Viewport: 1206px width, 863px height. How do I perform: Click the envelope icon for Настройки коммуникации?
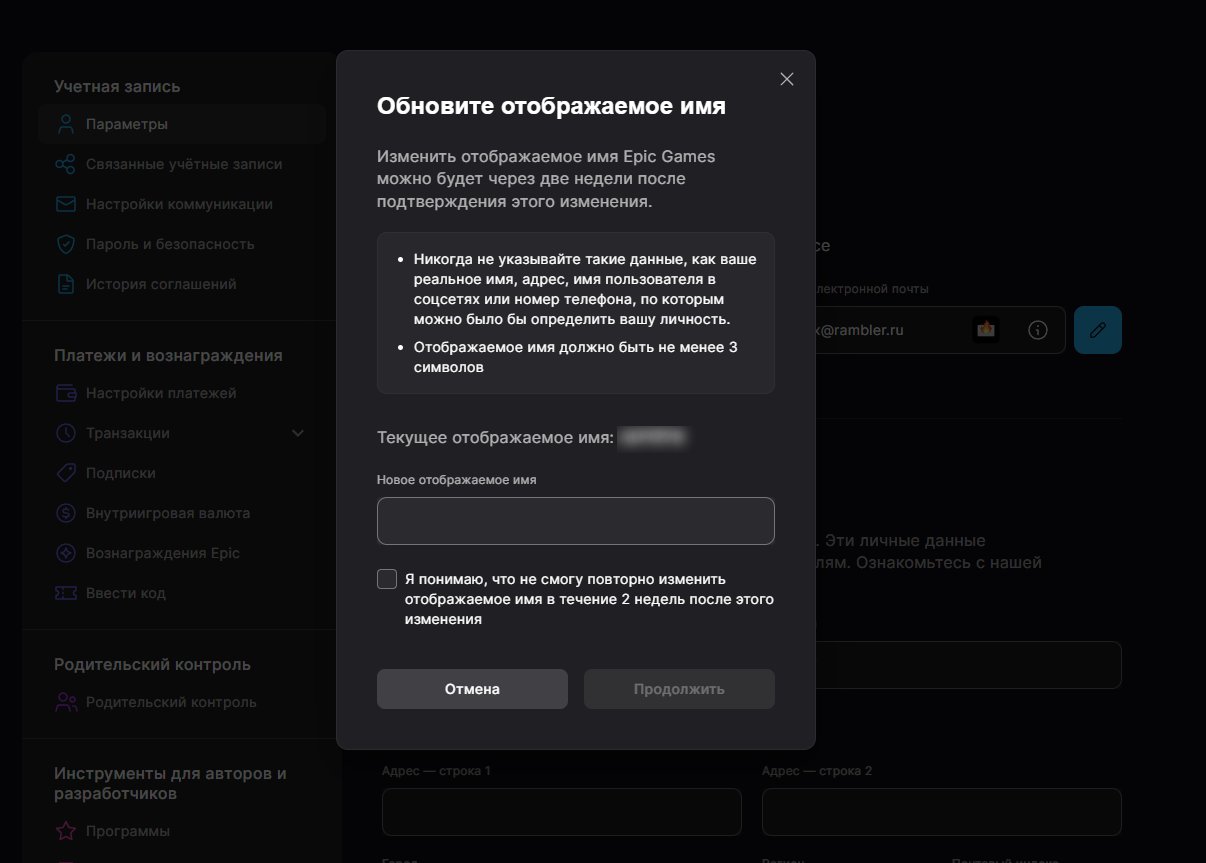point(66,204)
